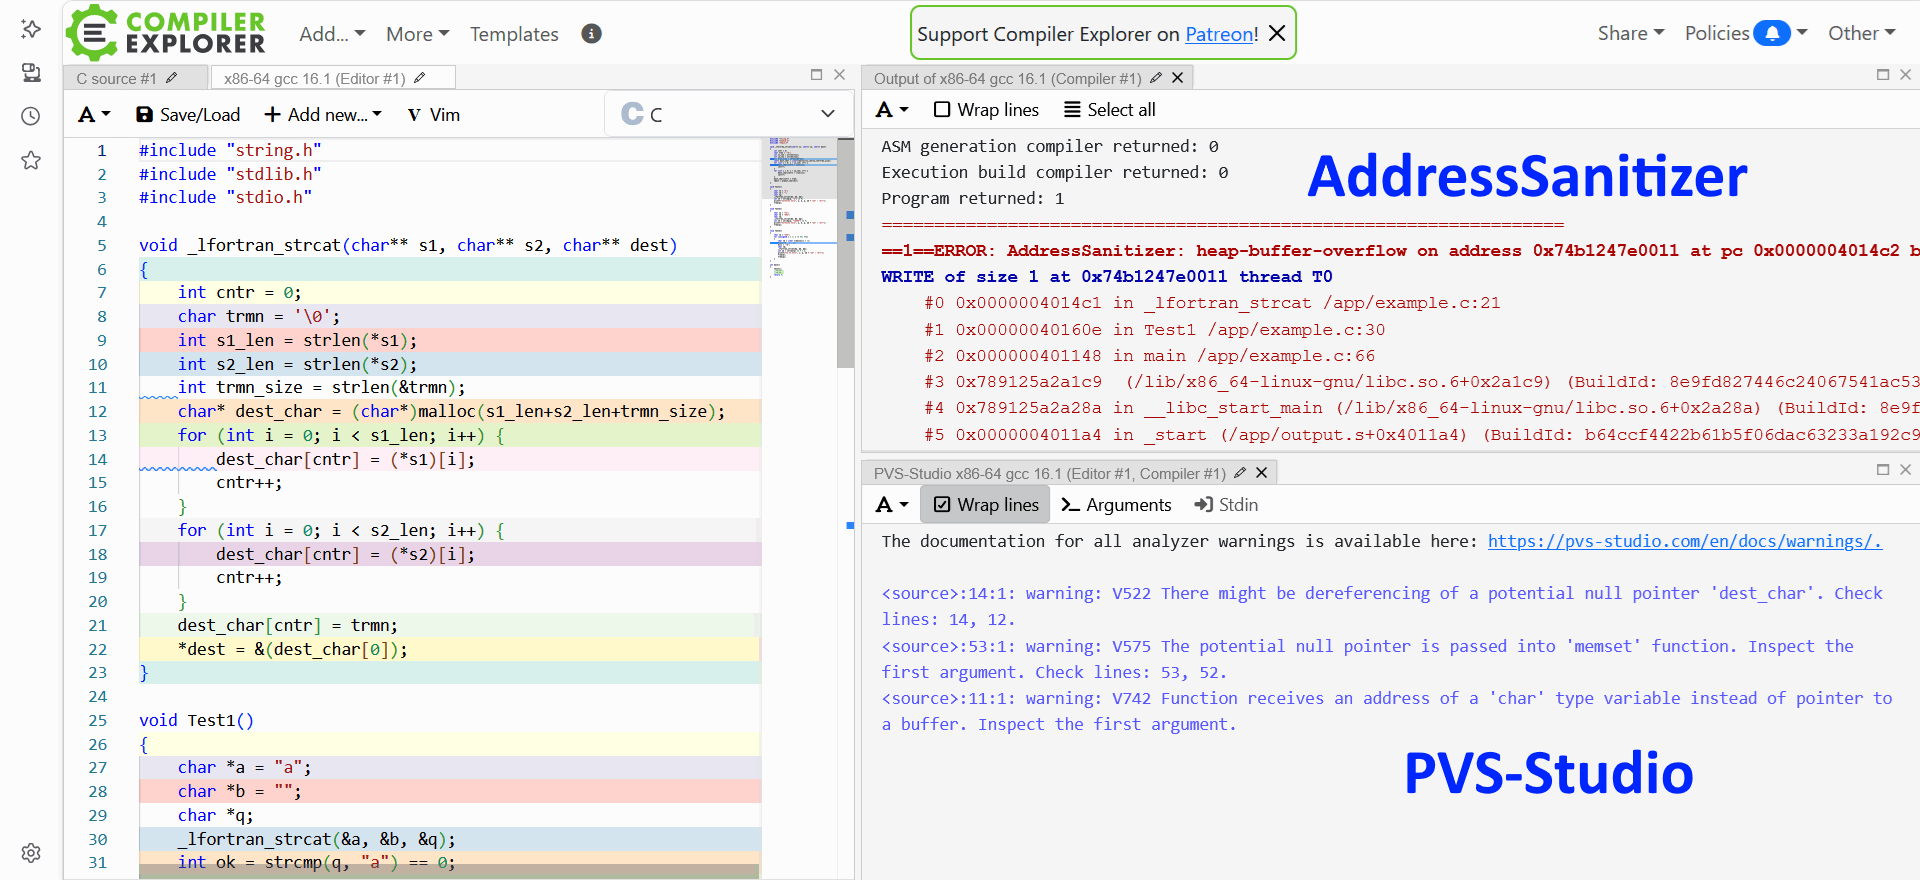This screenshot has height=880, width=1920.
Task: Click Select all in output pane
Action: [x=1110, y=110]
